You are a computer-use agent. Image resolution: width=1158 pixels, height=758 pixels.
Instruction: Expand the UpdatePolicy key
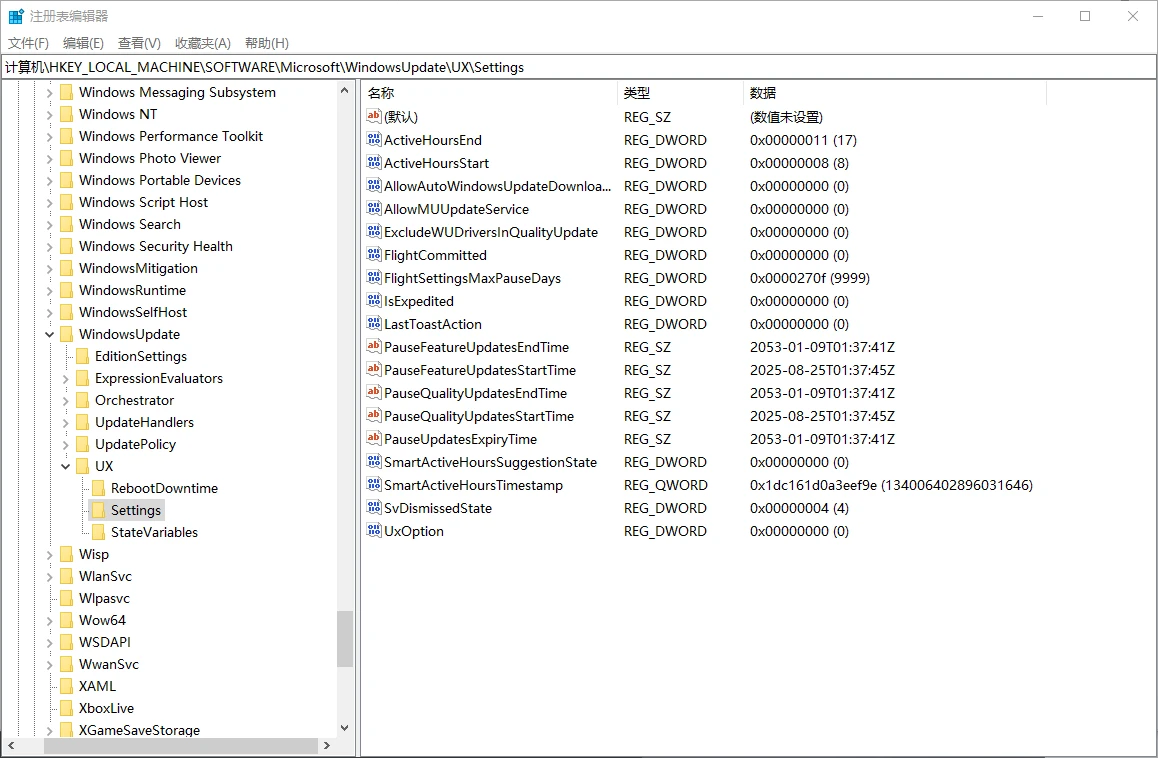[x=65, y=444]
